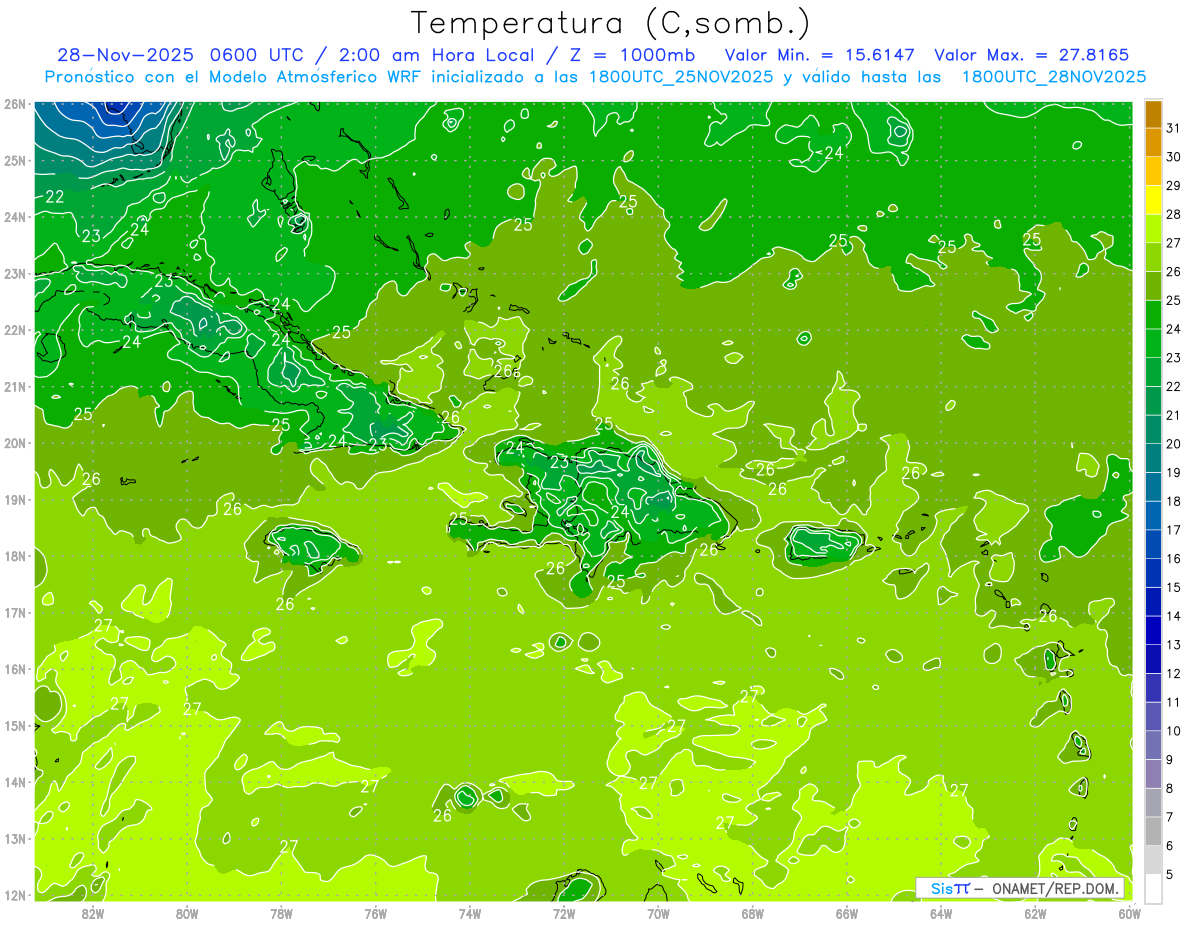Click the 'Z = 1000mb' level text
Viewport: 1200px width, 927px height.
(x=632, y=55)
